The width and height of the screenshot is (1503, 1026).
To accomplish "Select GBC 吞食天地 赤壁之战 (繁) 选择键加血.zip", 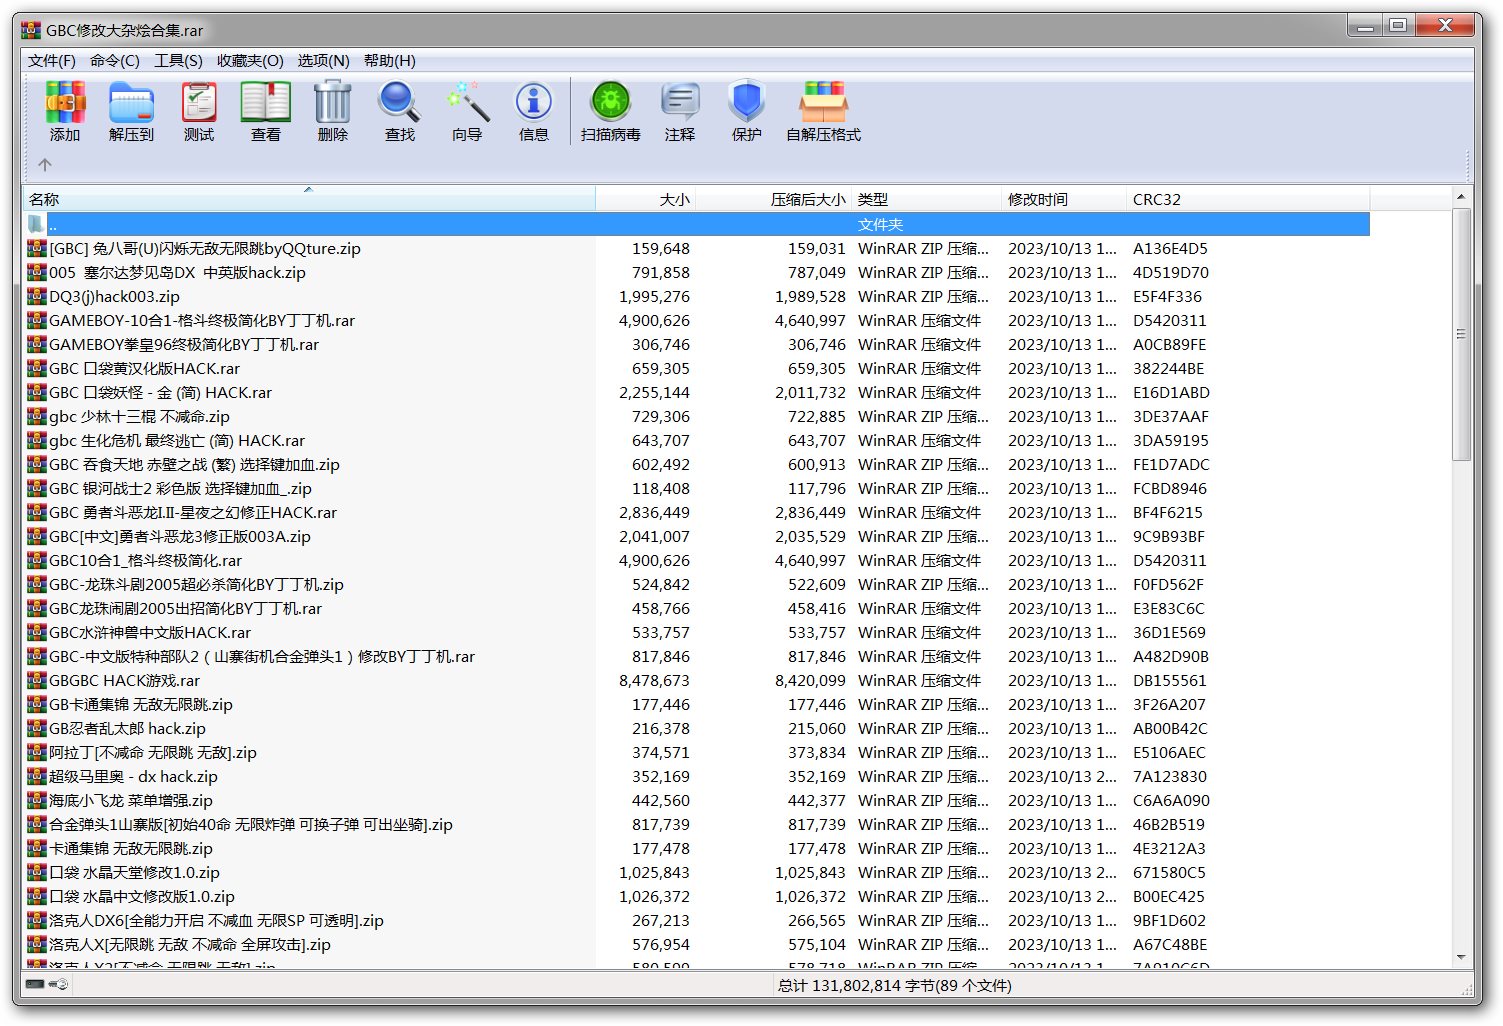I will pyautogui.click(x=194, y=464).
